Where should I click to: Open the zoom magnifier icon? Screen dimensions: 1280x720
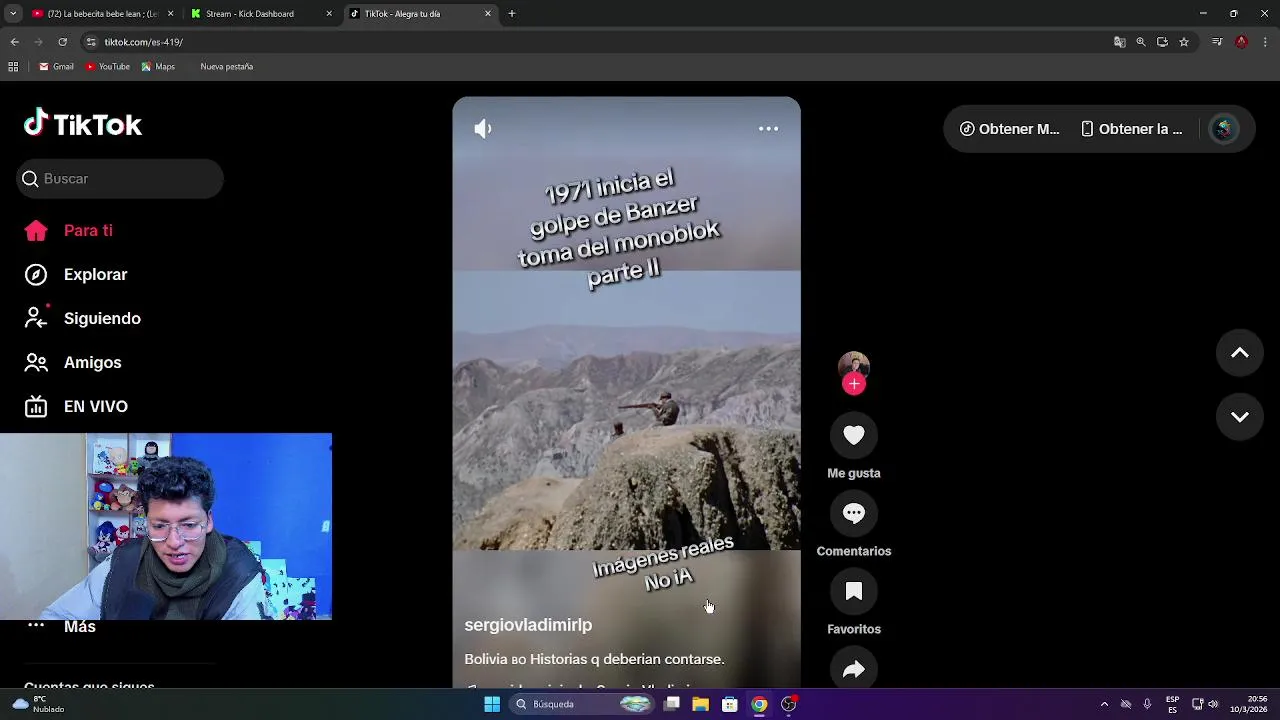(x=1141, y=42)
